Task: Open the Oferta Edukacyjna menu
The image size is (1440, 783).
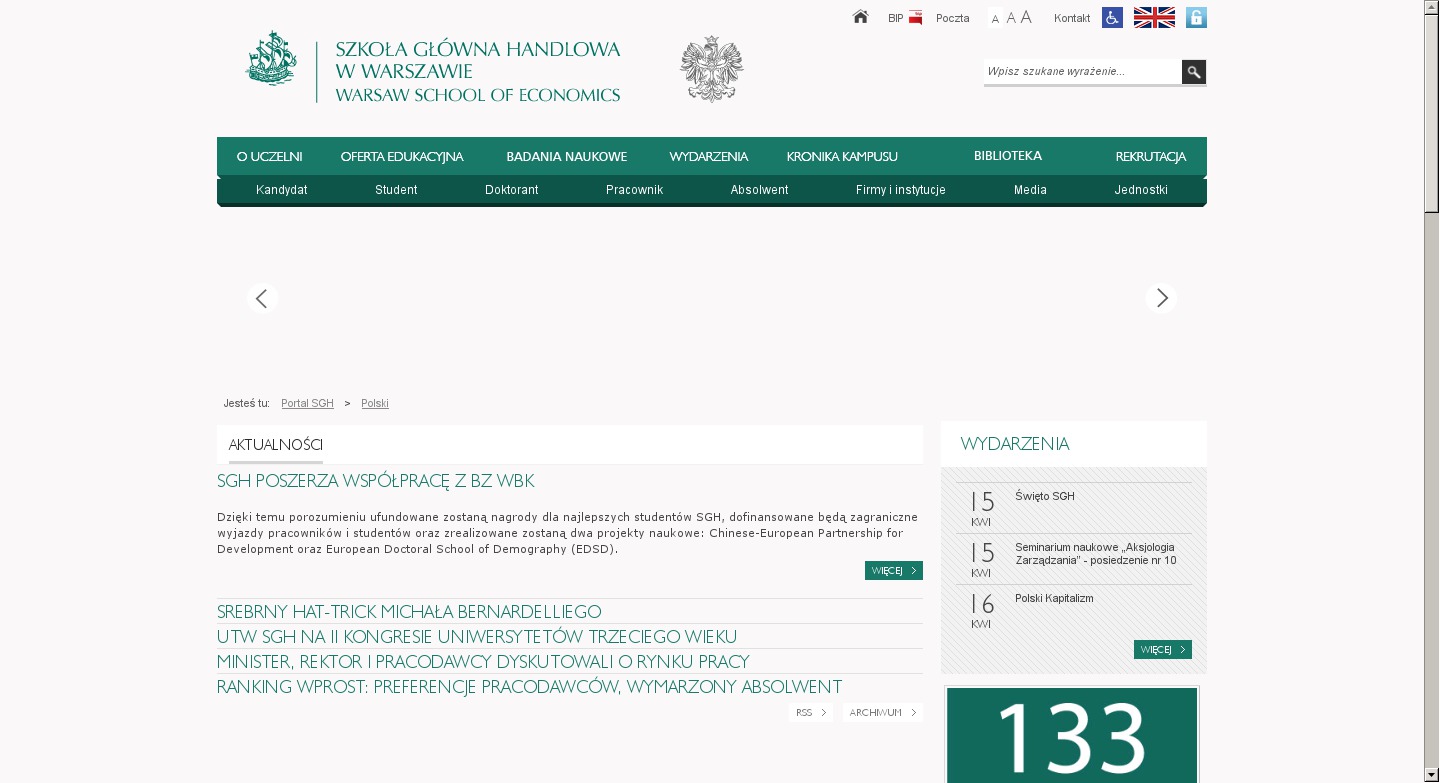Action: [402, 157]
